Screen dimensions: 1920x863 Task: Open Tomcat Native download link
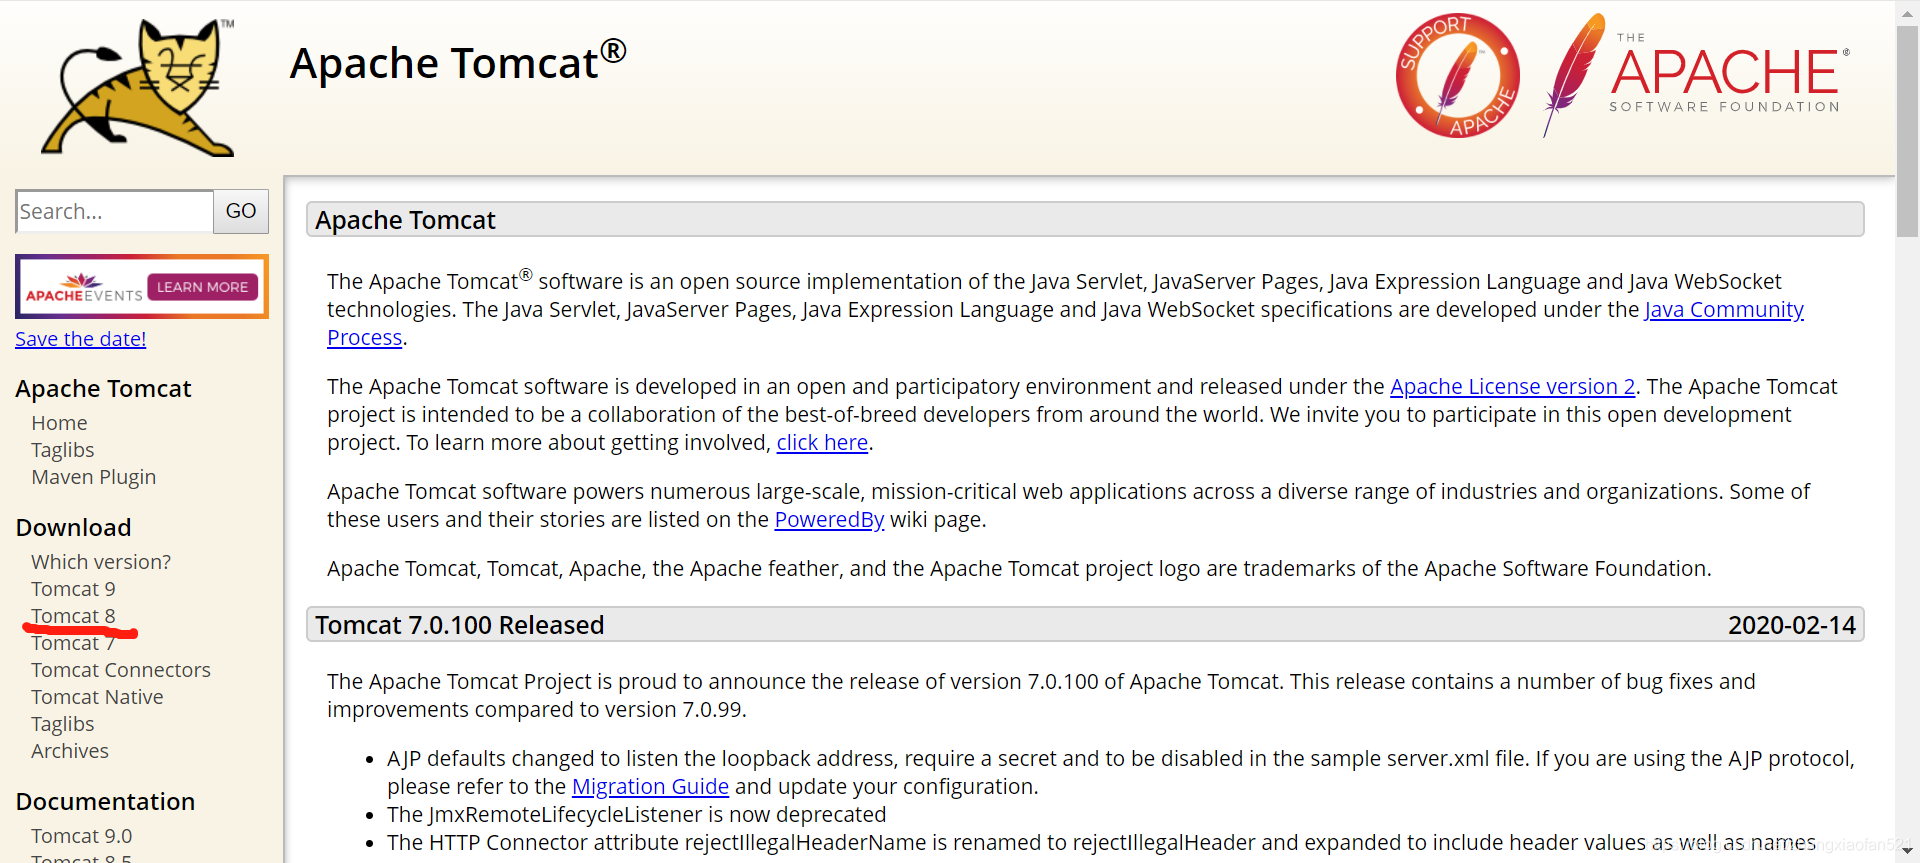[97, 697]
